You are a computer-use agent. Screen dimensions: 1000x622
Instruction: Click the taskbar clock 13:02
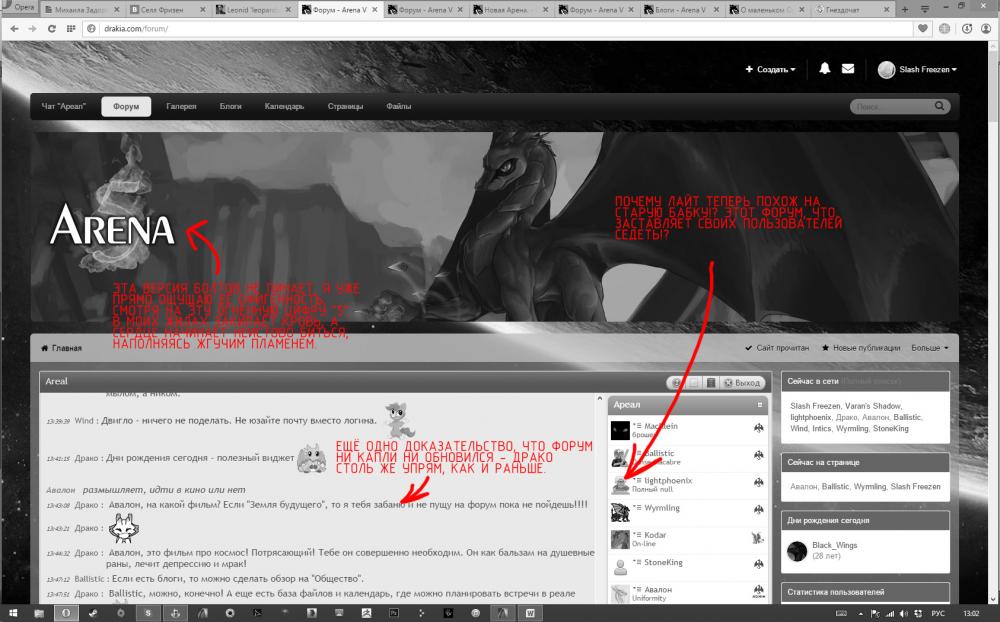971,613
